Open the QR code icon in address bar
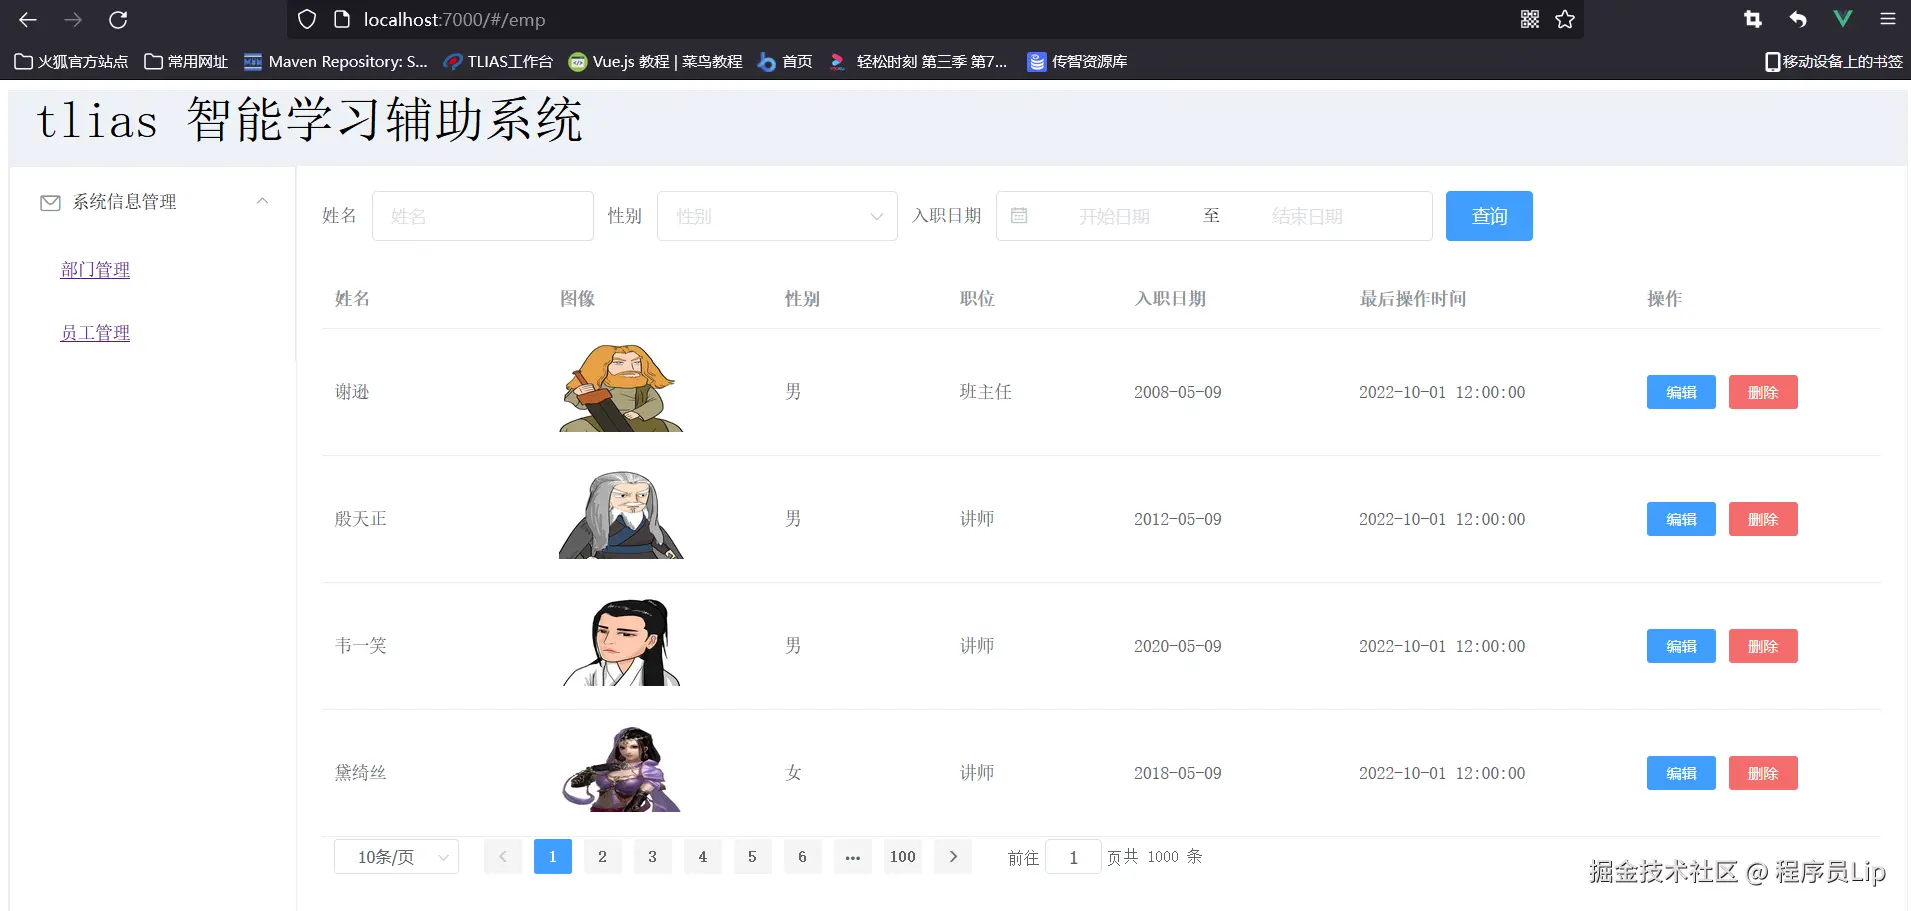 [1530, 20]
